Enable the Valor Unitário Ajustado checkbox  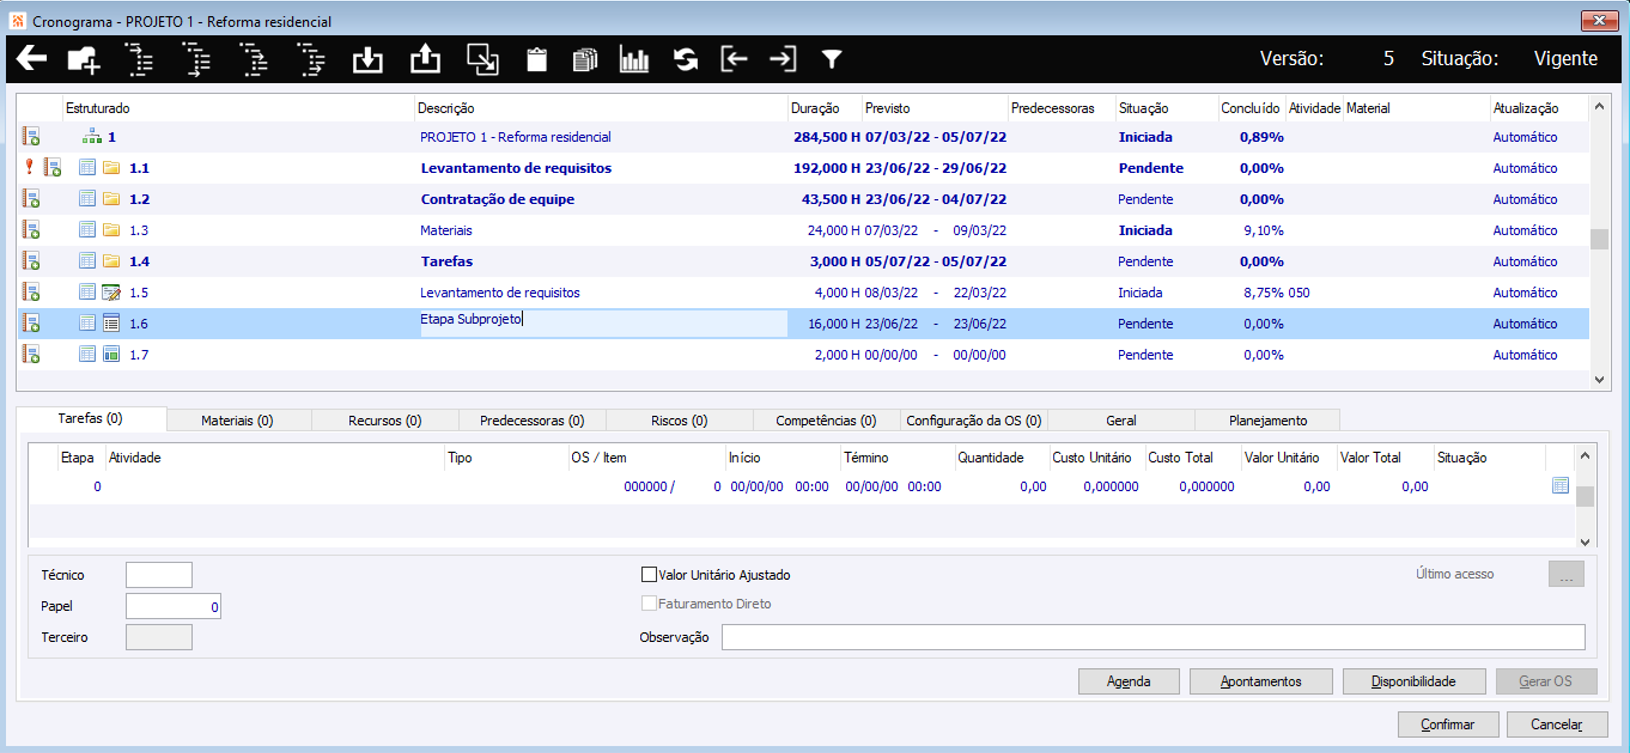point(649,575)
